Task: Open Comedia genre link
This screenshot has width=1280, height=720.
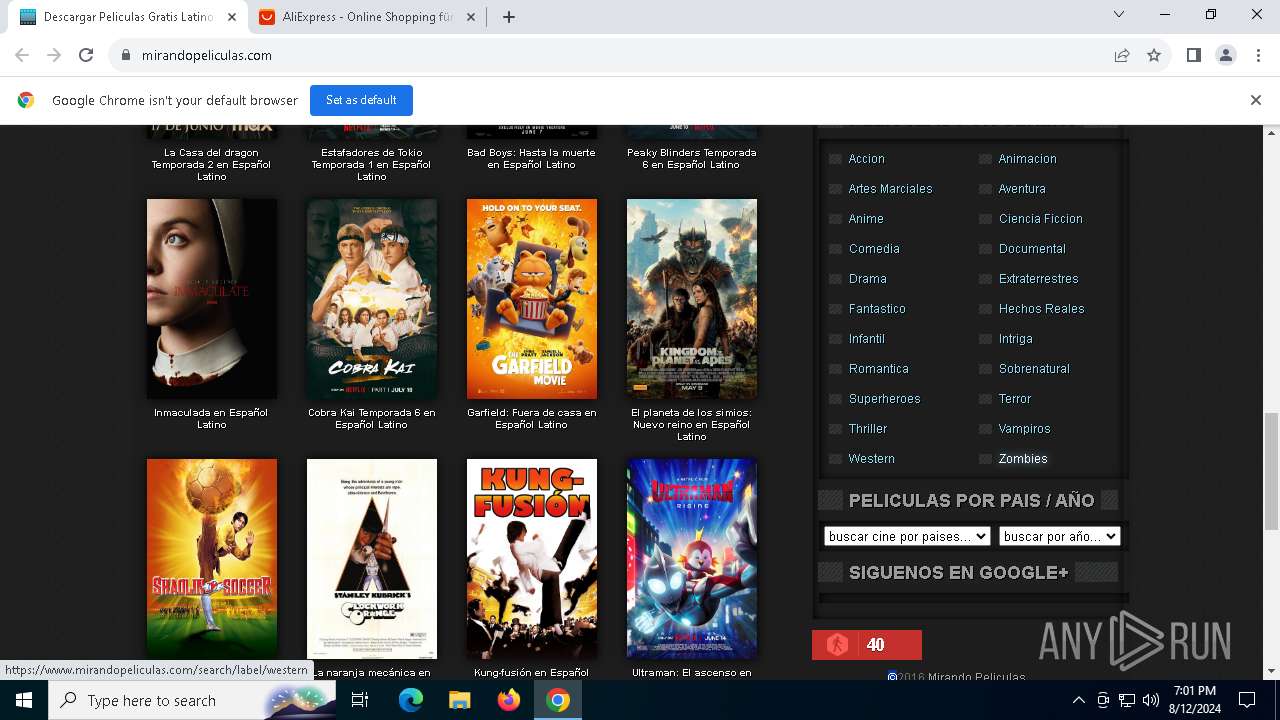Action: pos(874,249)
